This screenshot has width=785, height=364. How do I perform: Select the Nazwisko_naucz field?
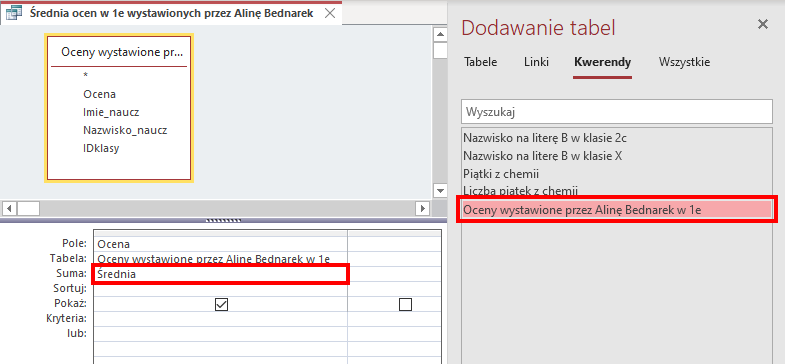(125, 130)
